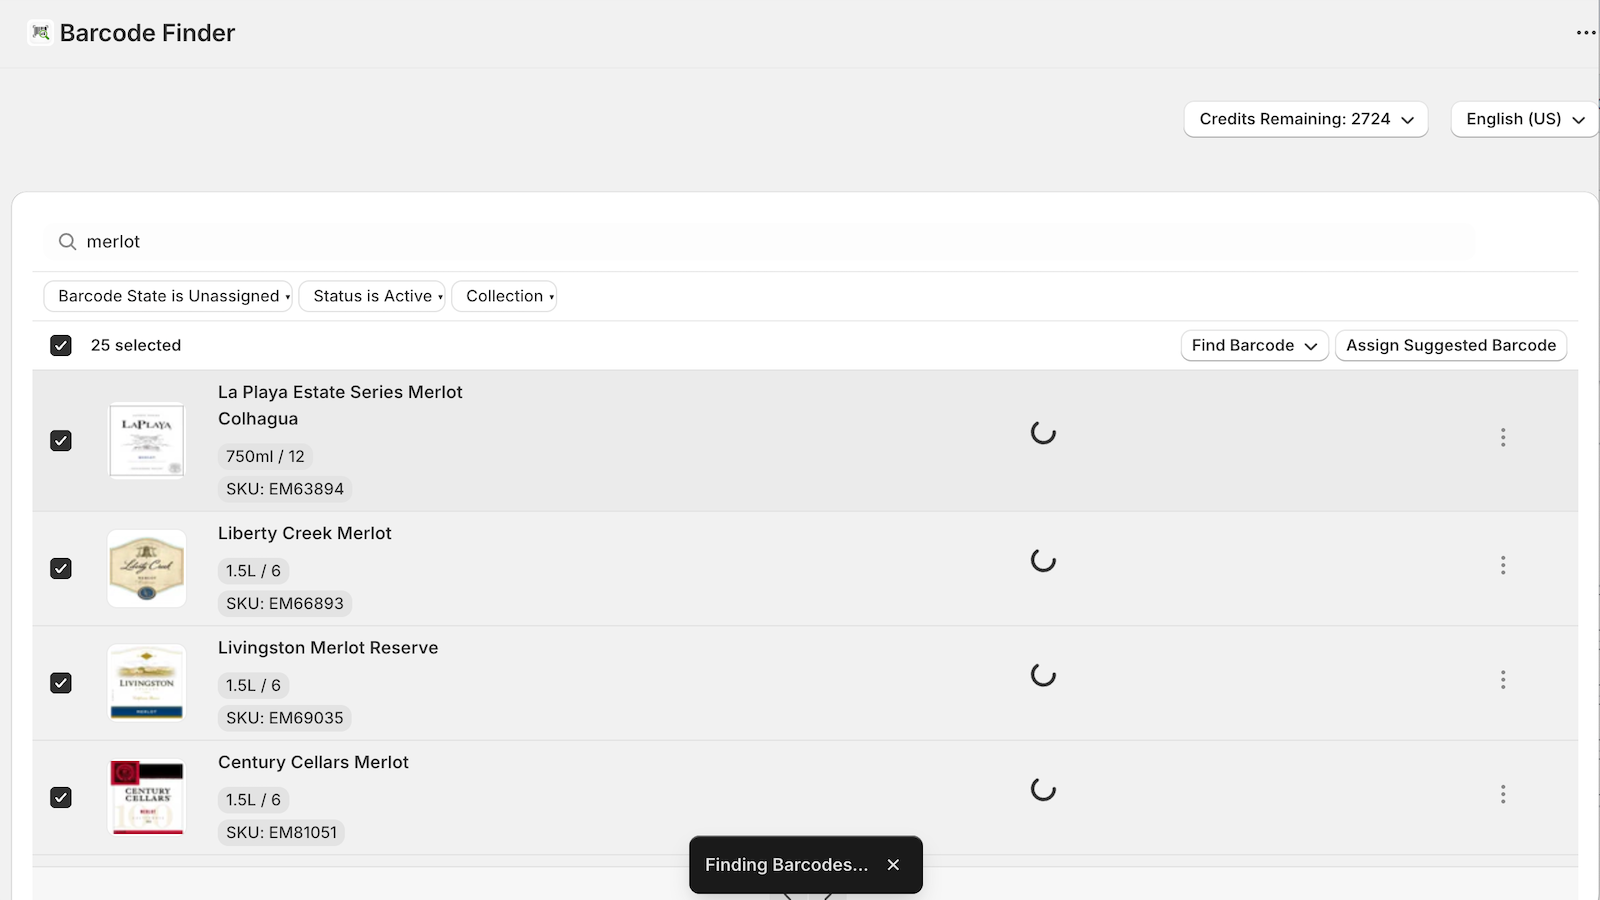Click the Assign Suggested Barcode button
1600x900 pixels.
coord(1451,345)
